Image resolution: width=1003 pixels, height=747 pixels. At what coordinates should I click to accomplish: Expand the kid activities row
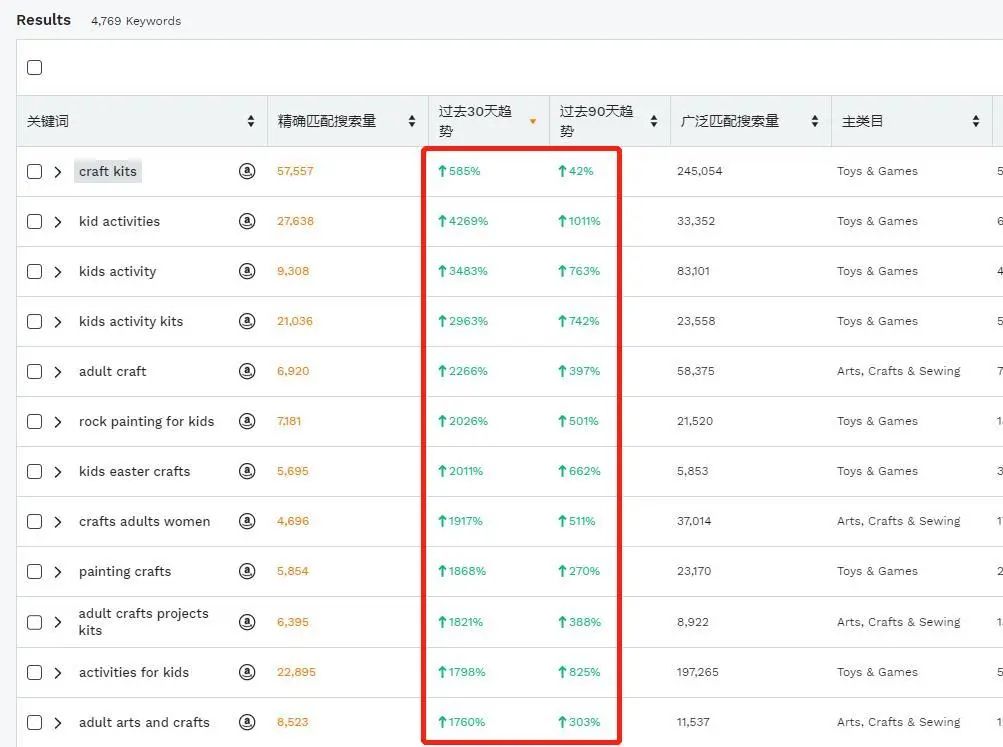pos(57,221)
